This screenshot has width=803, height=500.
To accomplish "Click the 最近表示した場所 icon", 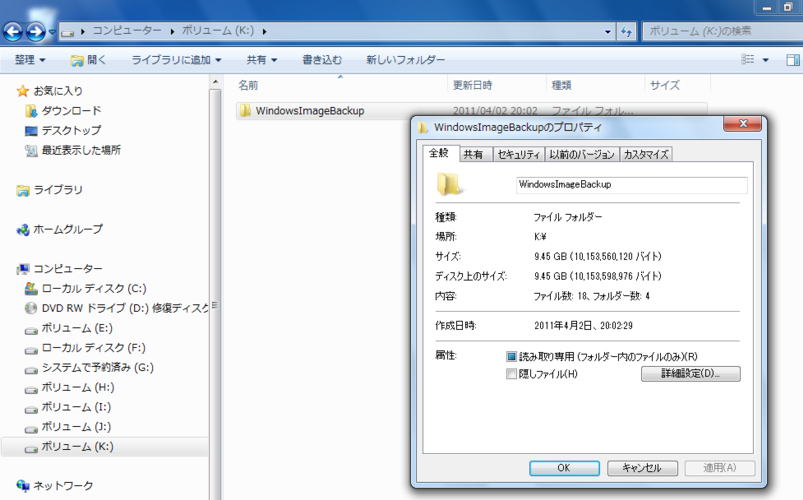I will (x=31, y=151).
